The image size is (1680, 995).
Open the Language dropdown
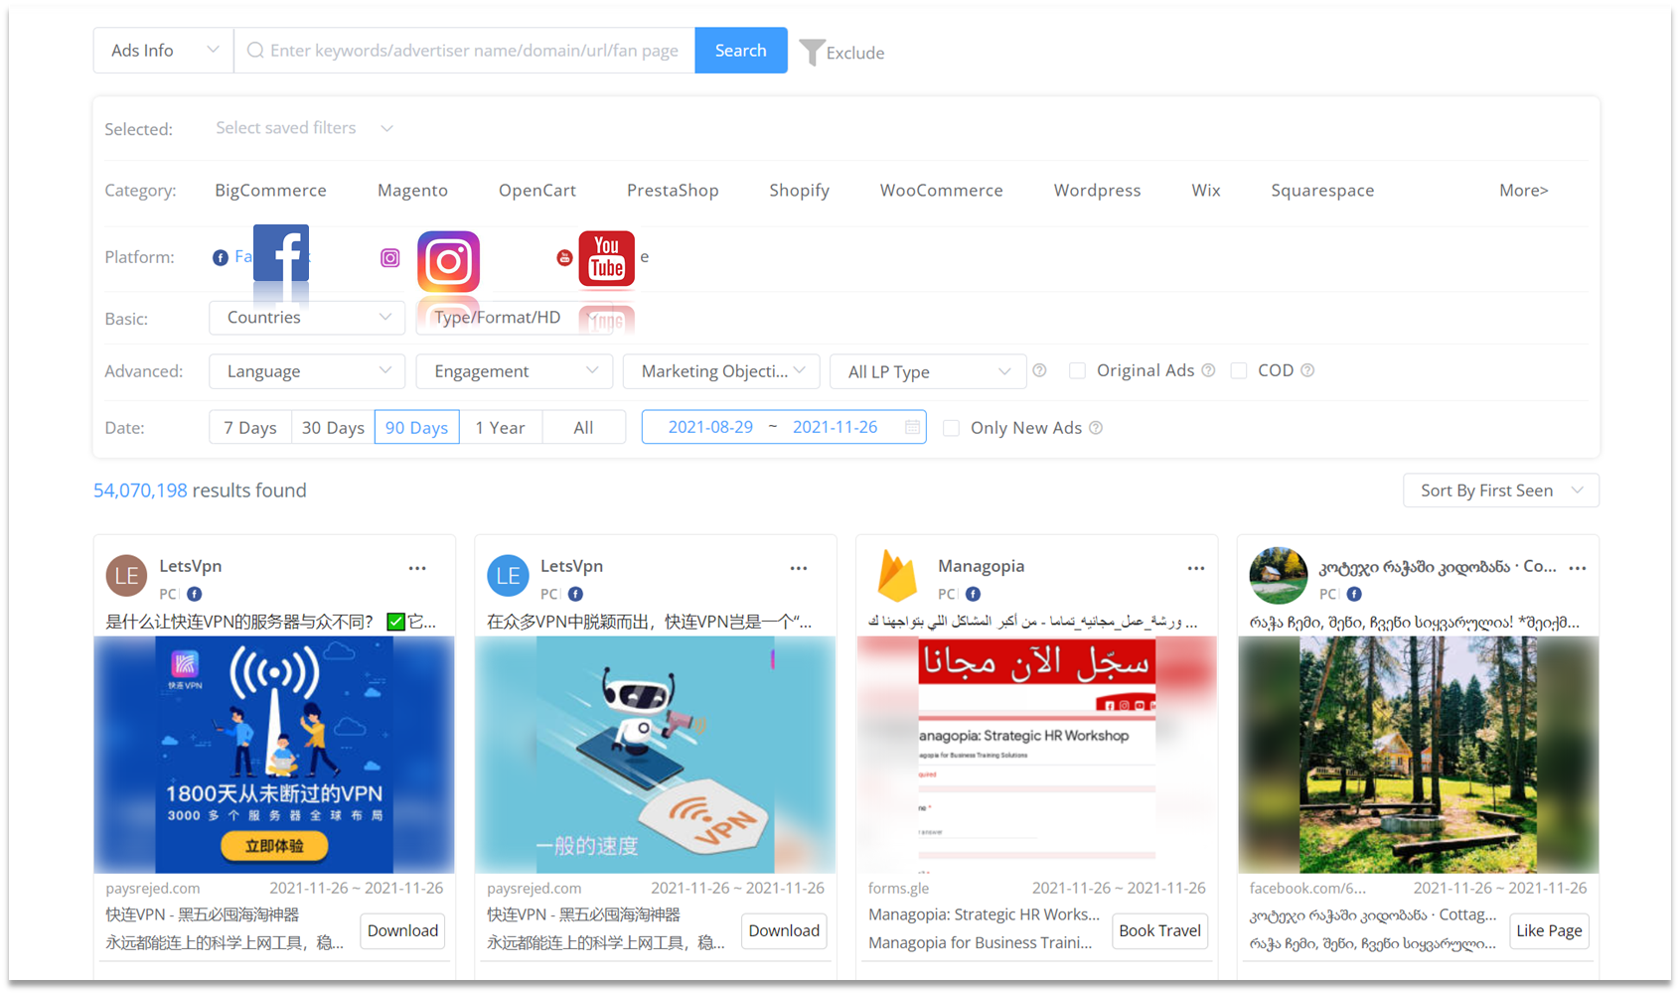(x=307, y=371)
